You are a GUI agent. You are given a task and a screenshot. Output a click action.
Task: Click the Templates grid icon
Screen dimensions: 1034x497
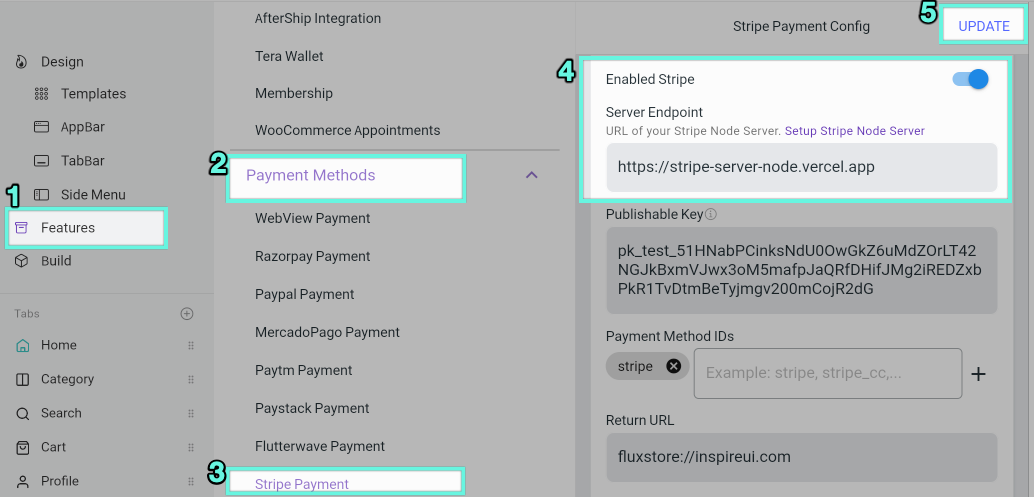pyautogui.click(x=42, y=94)
